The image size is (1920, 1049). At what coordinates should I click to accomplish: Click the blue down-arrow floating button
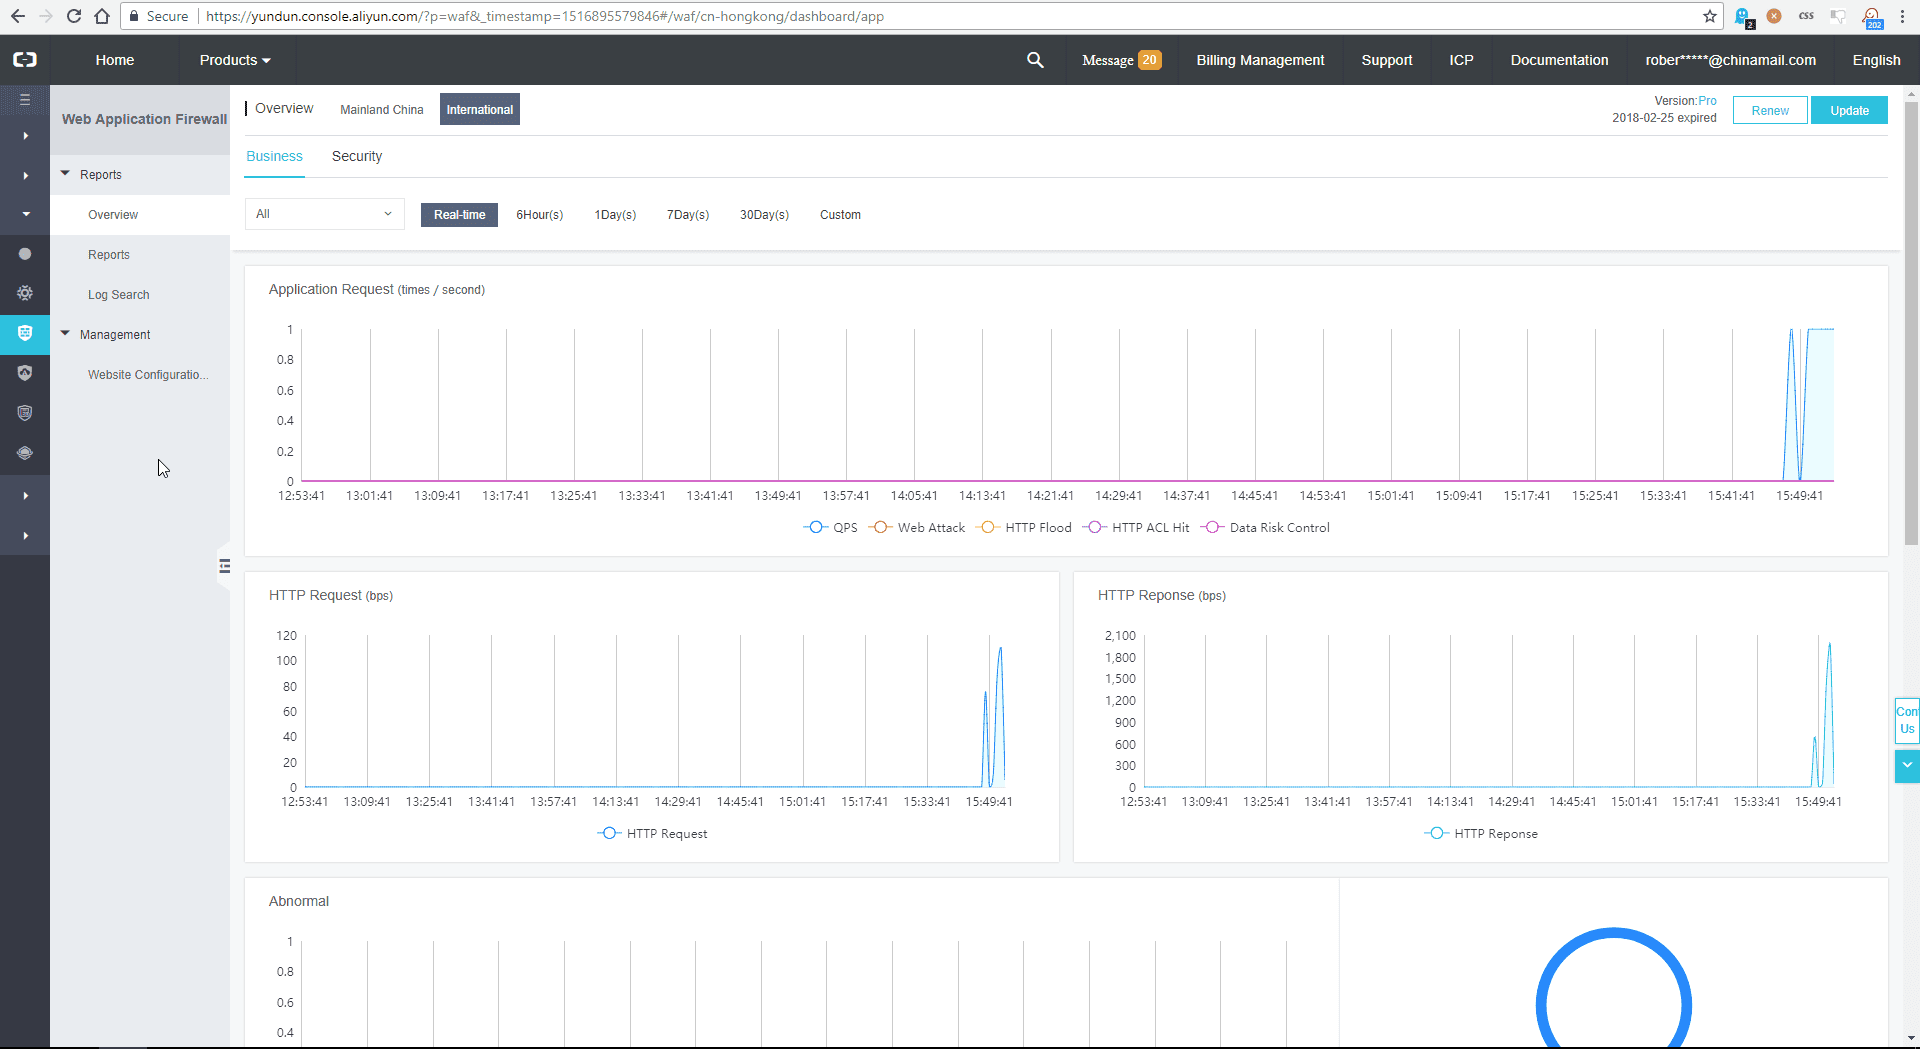tap(1907, 766)
